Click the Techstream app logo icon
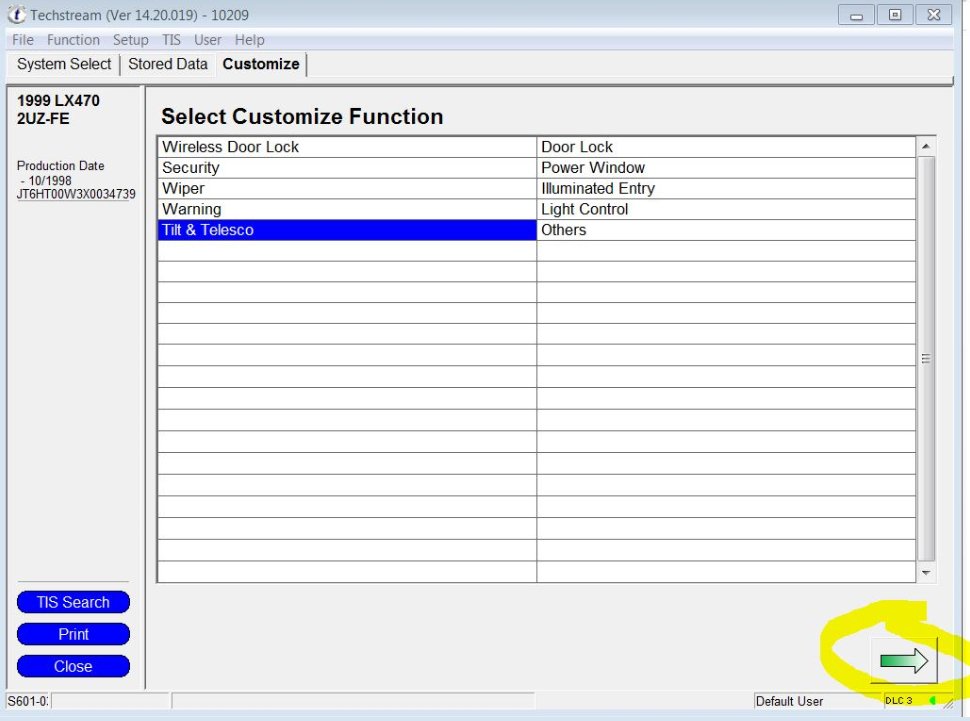The width and height of the screenshot is (970, 721). tap(17, 15)
